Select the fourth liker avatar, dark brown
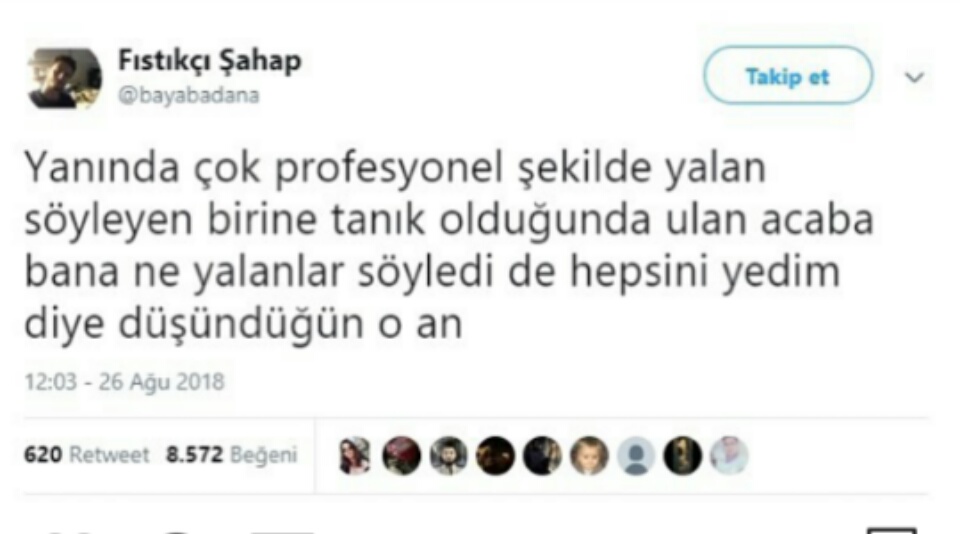The image size is (960, 534). click(495, 456)
